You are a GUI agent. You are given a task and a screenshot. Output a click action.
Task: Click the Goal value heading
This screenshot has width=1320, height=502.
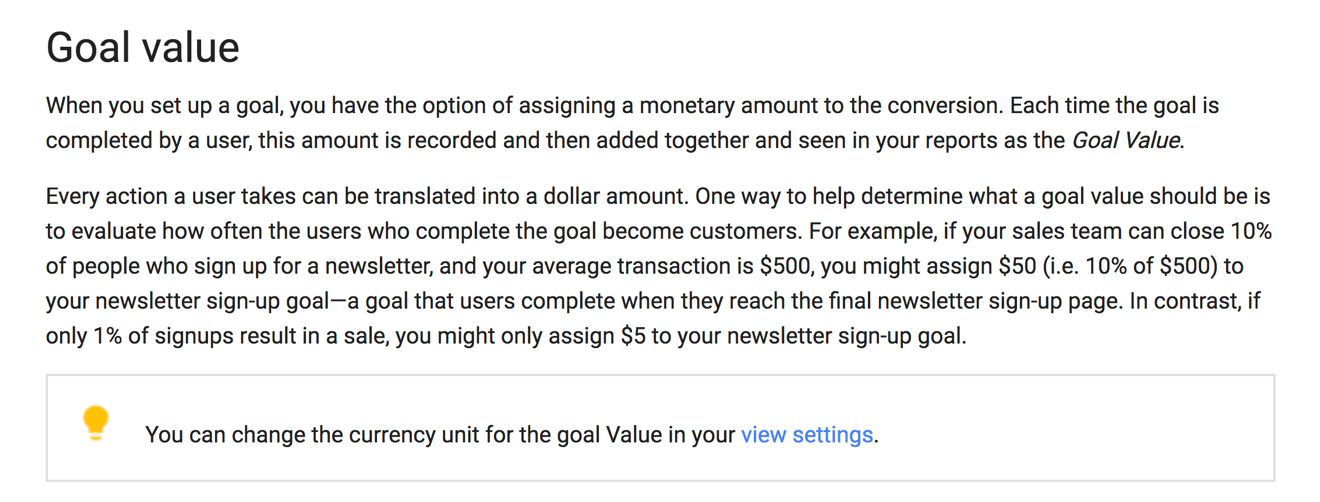[143, 48]
